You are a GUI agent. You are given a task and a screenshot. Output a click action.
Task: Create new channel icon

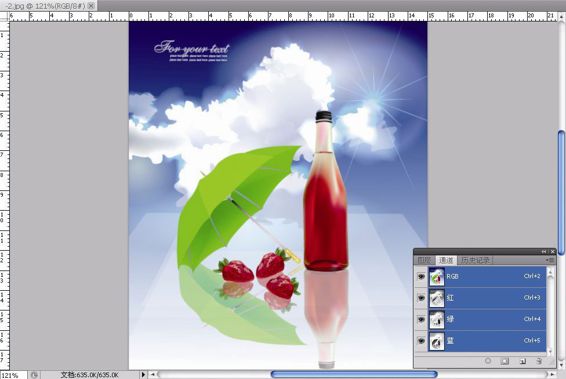pos(522,361)
